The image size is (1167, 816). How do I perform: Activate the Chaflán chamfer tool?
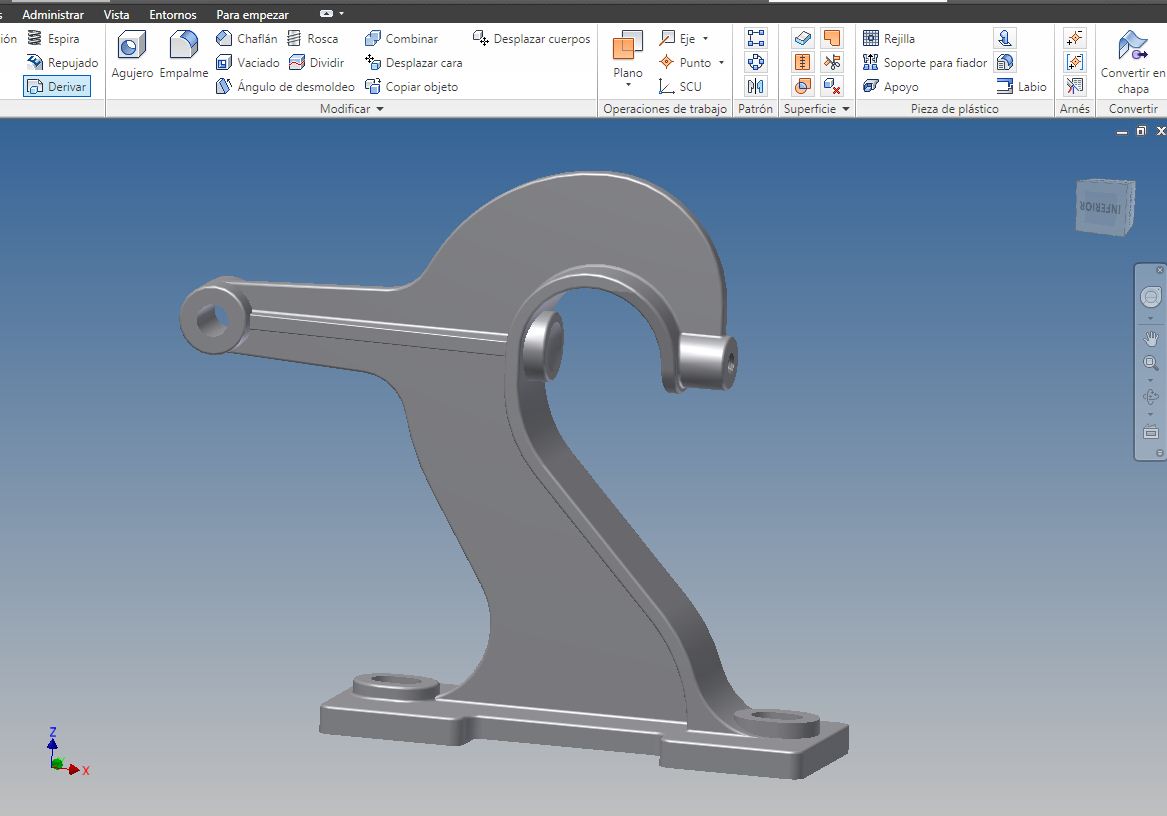point(247,39)
